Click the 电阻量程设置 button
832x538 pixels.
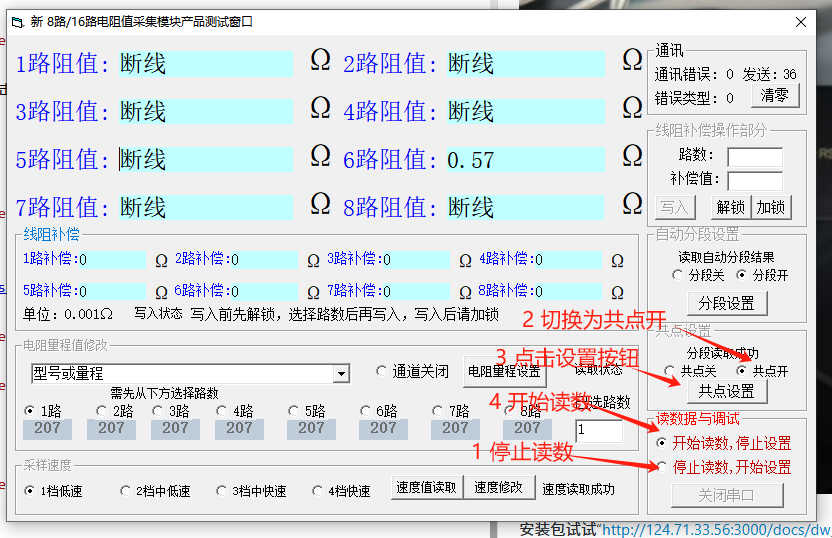[504, 371]
